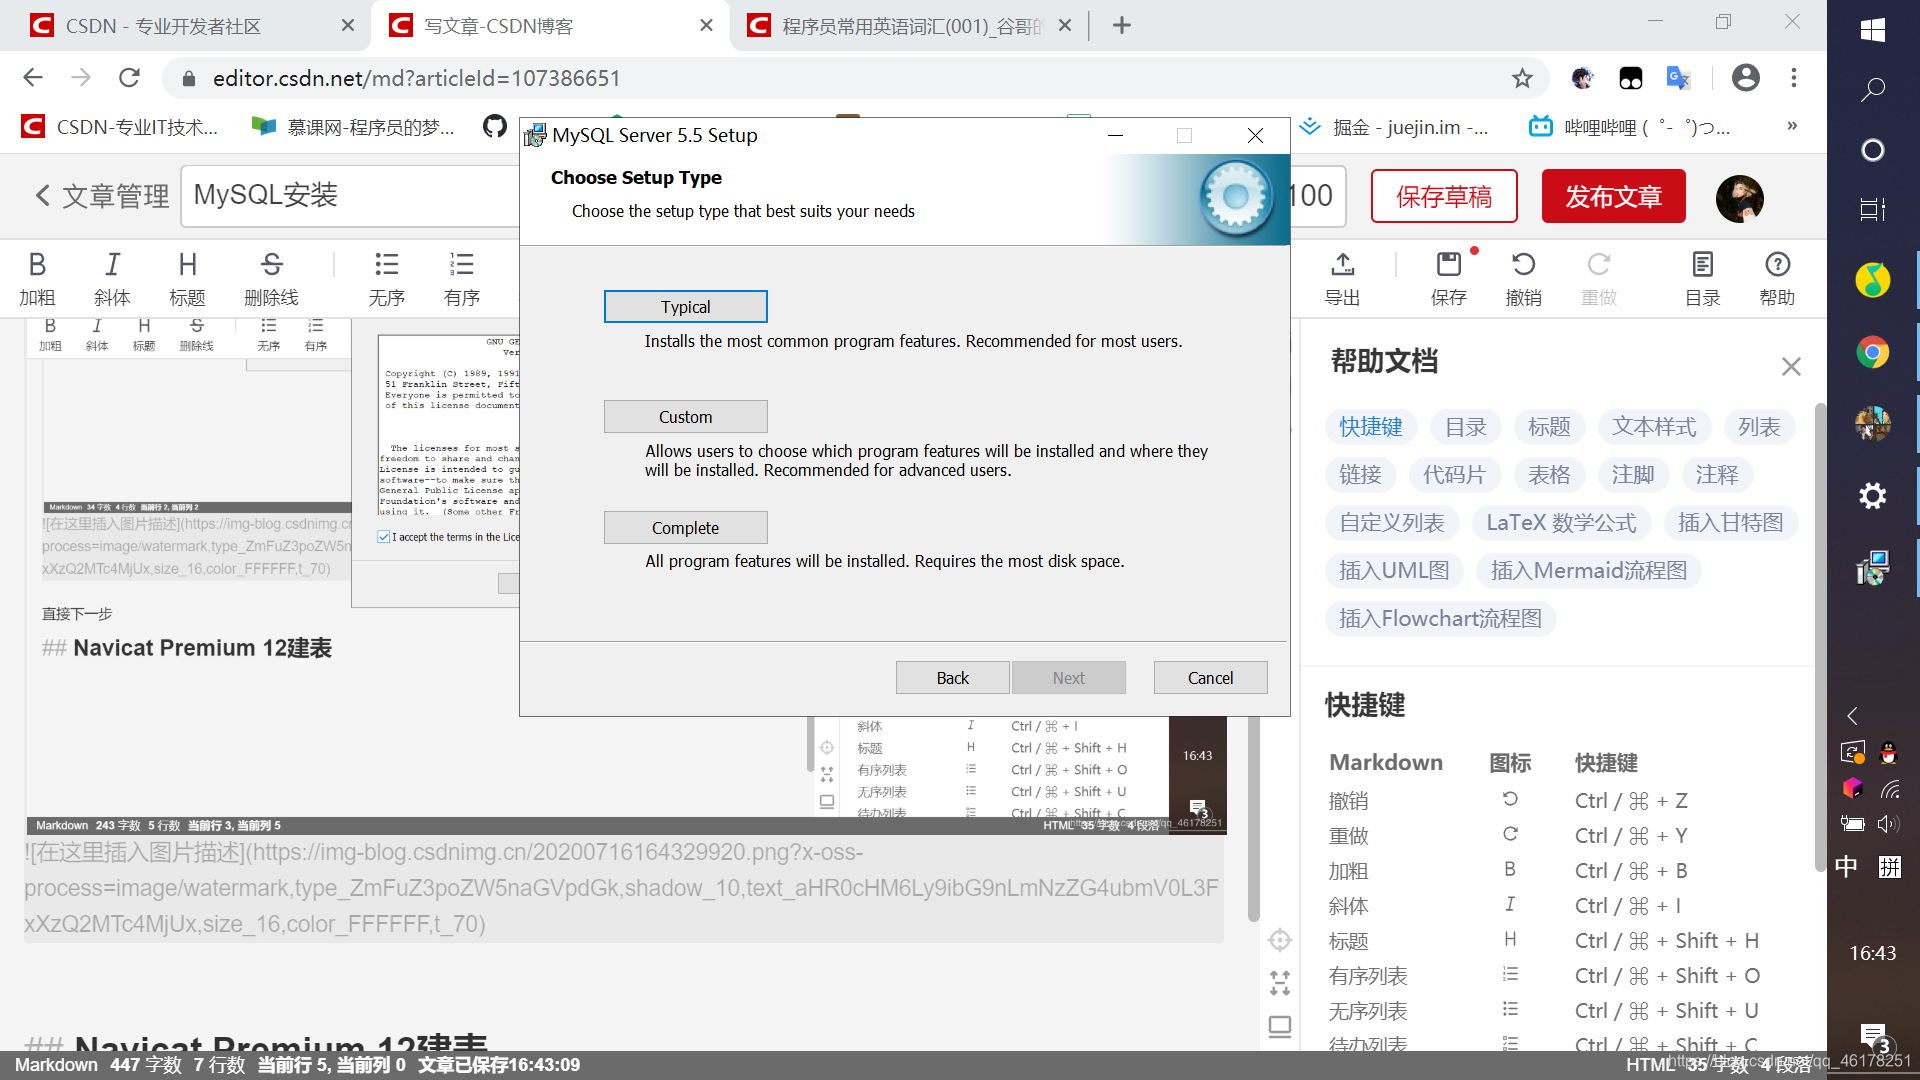Open Windows search in the taskbar
1920x1080 pixels.
1873,90
